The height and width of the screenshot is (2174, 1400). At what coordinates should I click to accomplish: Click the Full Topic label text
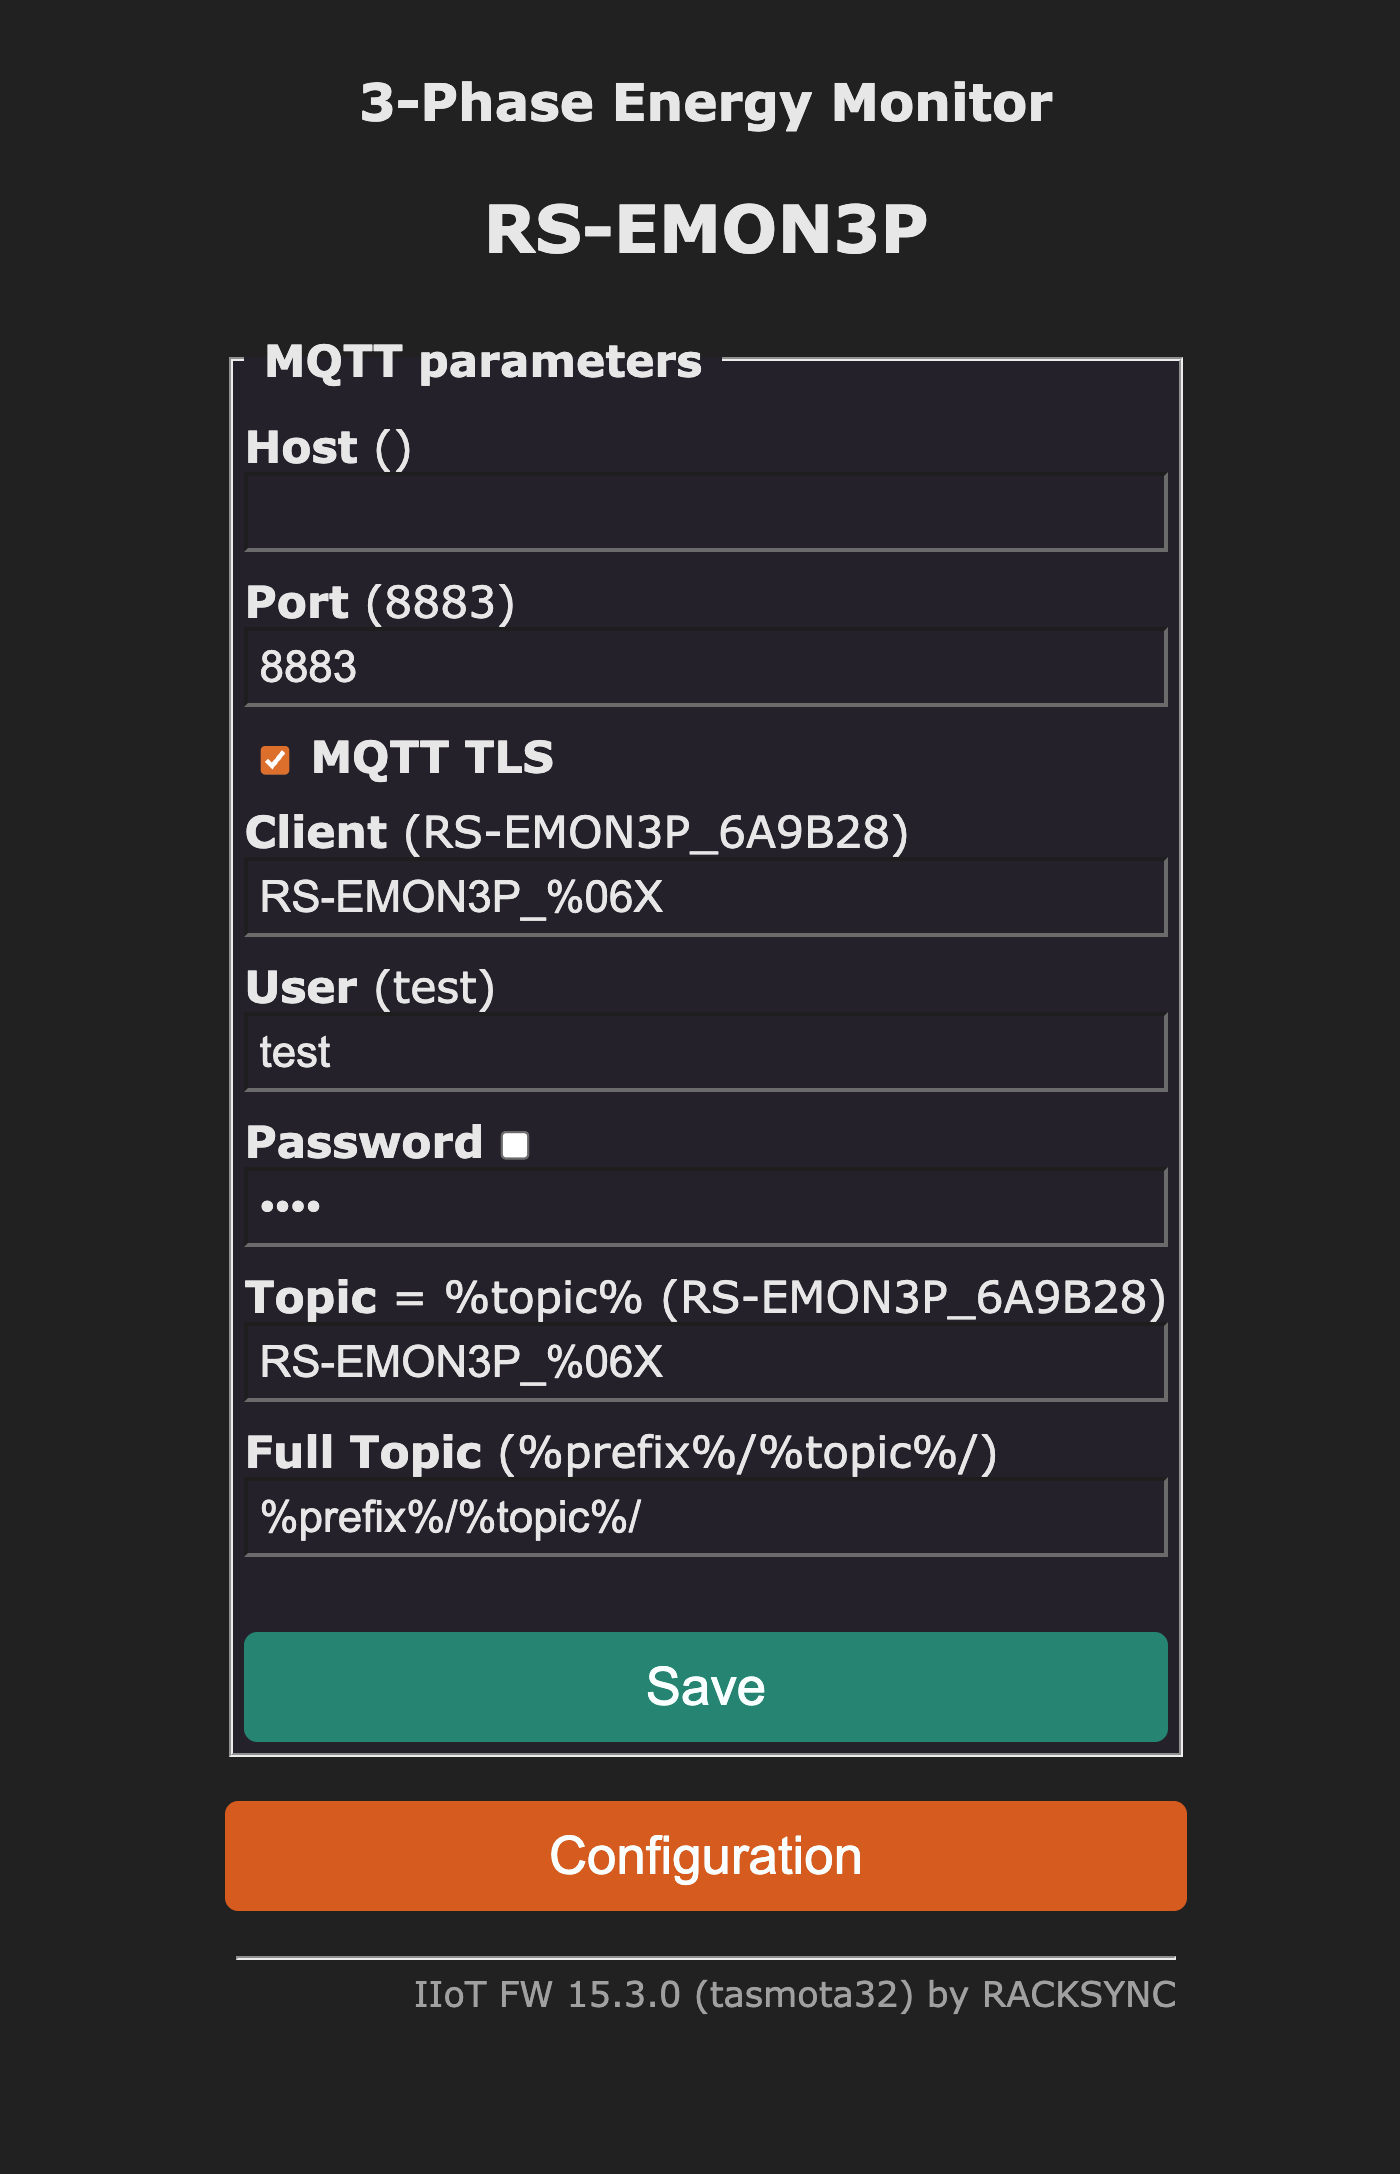coord(367,1454)
